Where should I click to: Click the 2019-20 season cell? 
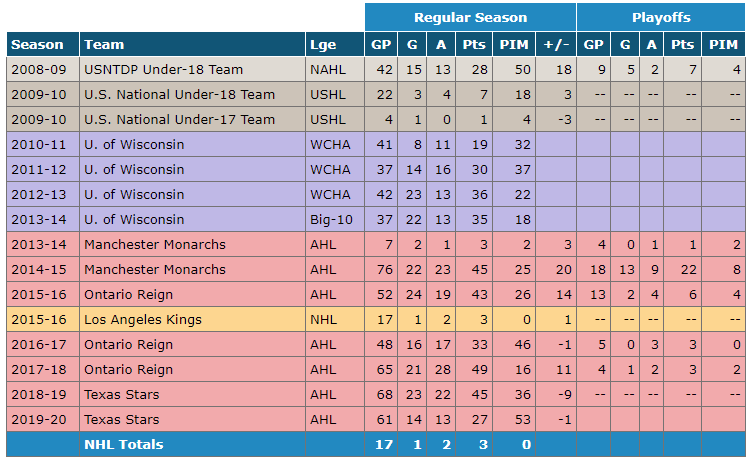pos(39,419)
